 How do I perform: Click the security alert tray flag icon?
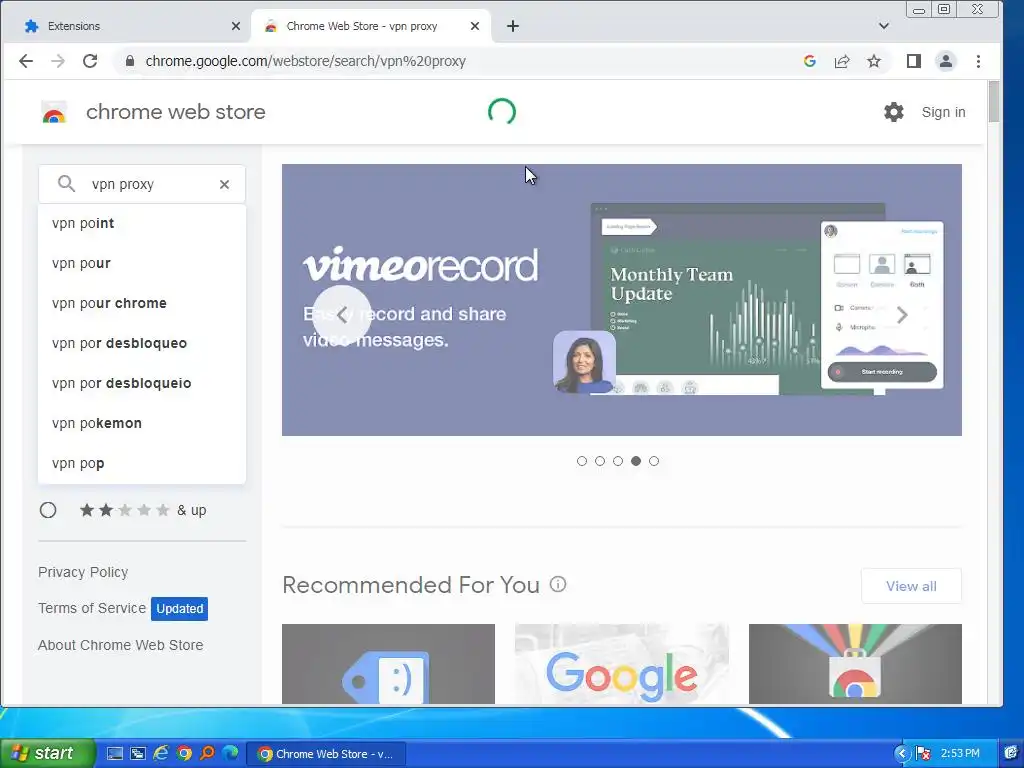click(923, 754)
